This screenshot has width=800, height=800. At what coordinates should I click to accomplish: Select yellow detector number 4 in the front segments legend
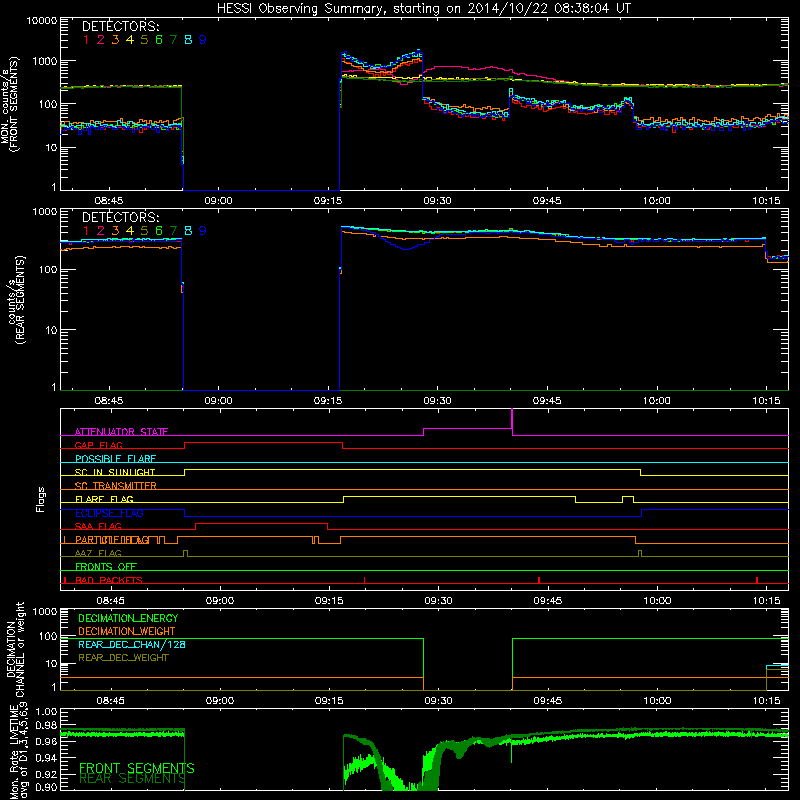(x=130, y=40)
